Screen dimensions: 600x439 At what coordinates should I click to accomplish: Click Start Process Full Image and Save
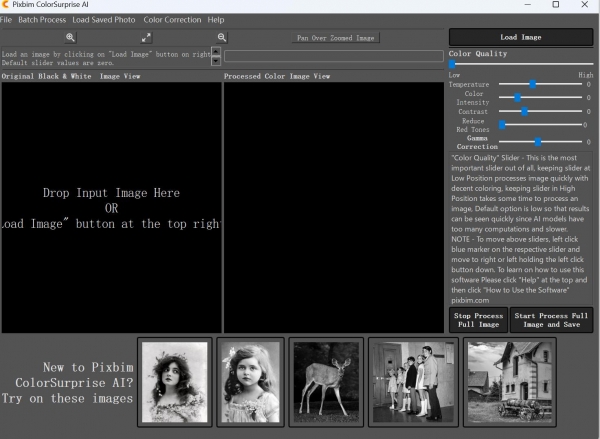[x=551, y=320]
